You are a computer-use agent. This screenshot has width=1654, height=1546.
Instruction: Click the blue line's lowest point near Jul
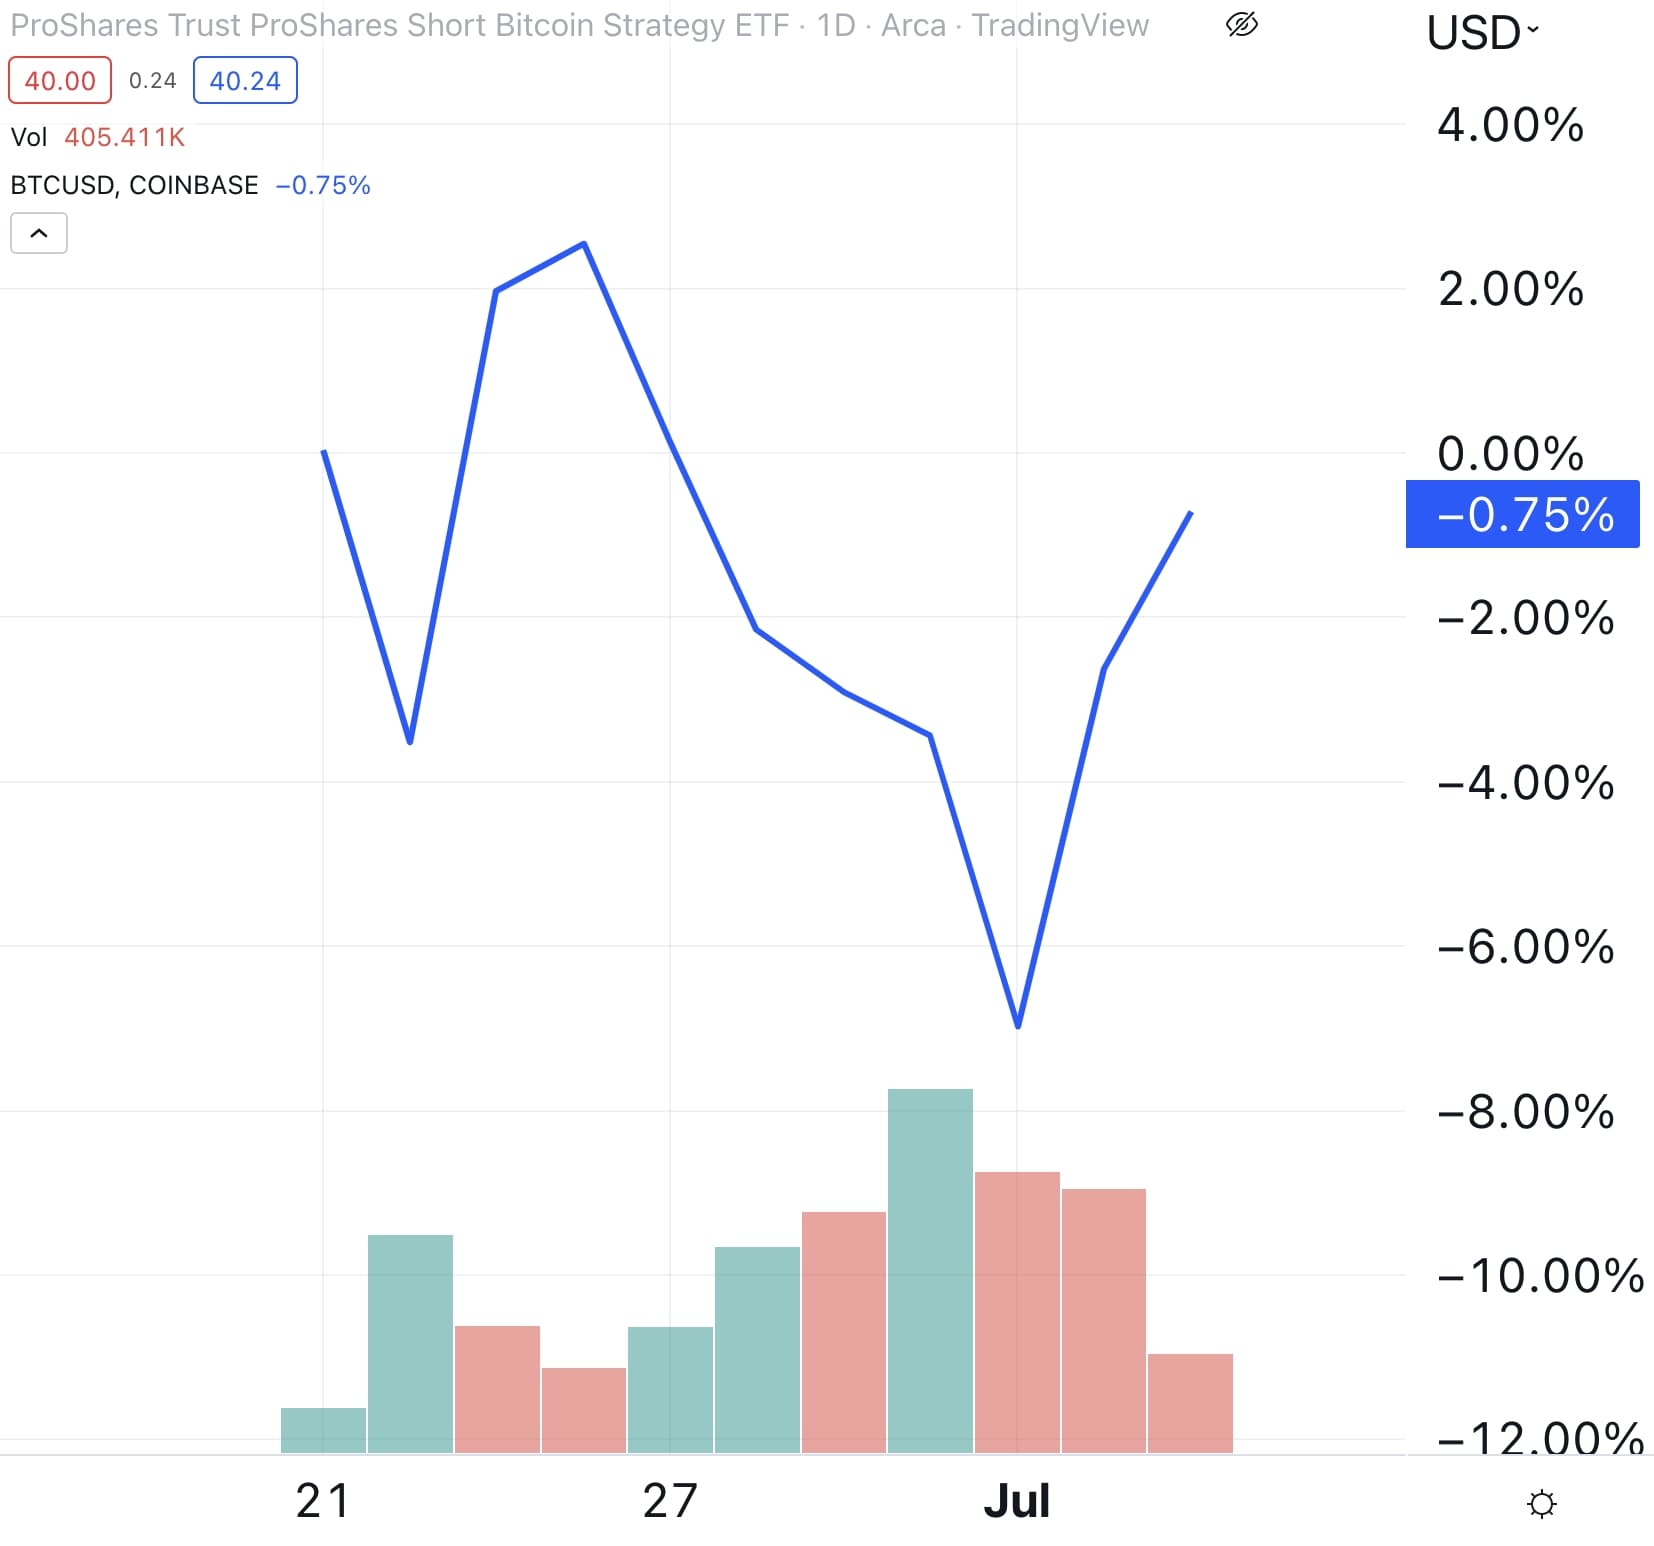pos(1018,1026)
